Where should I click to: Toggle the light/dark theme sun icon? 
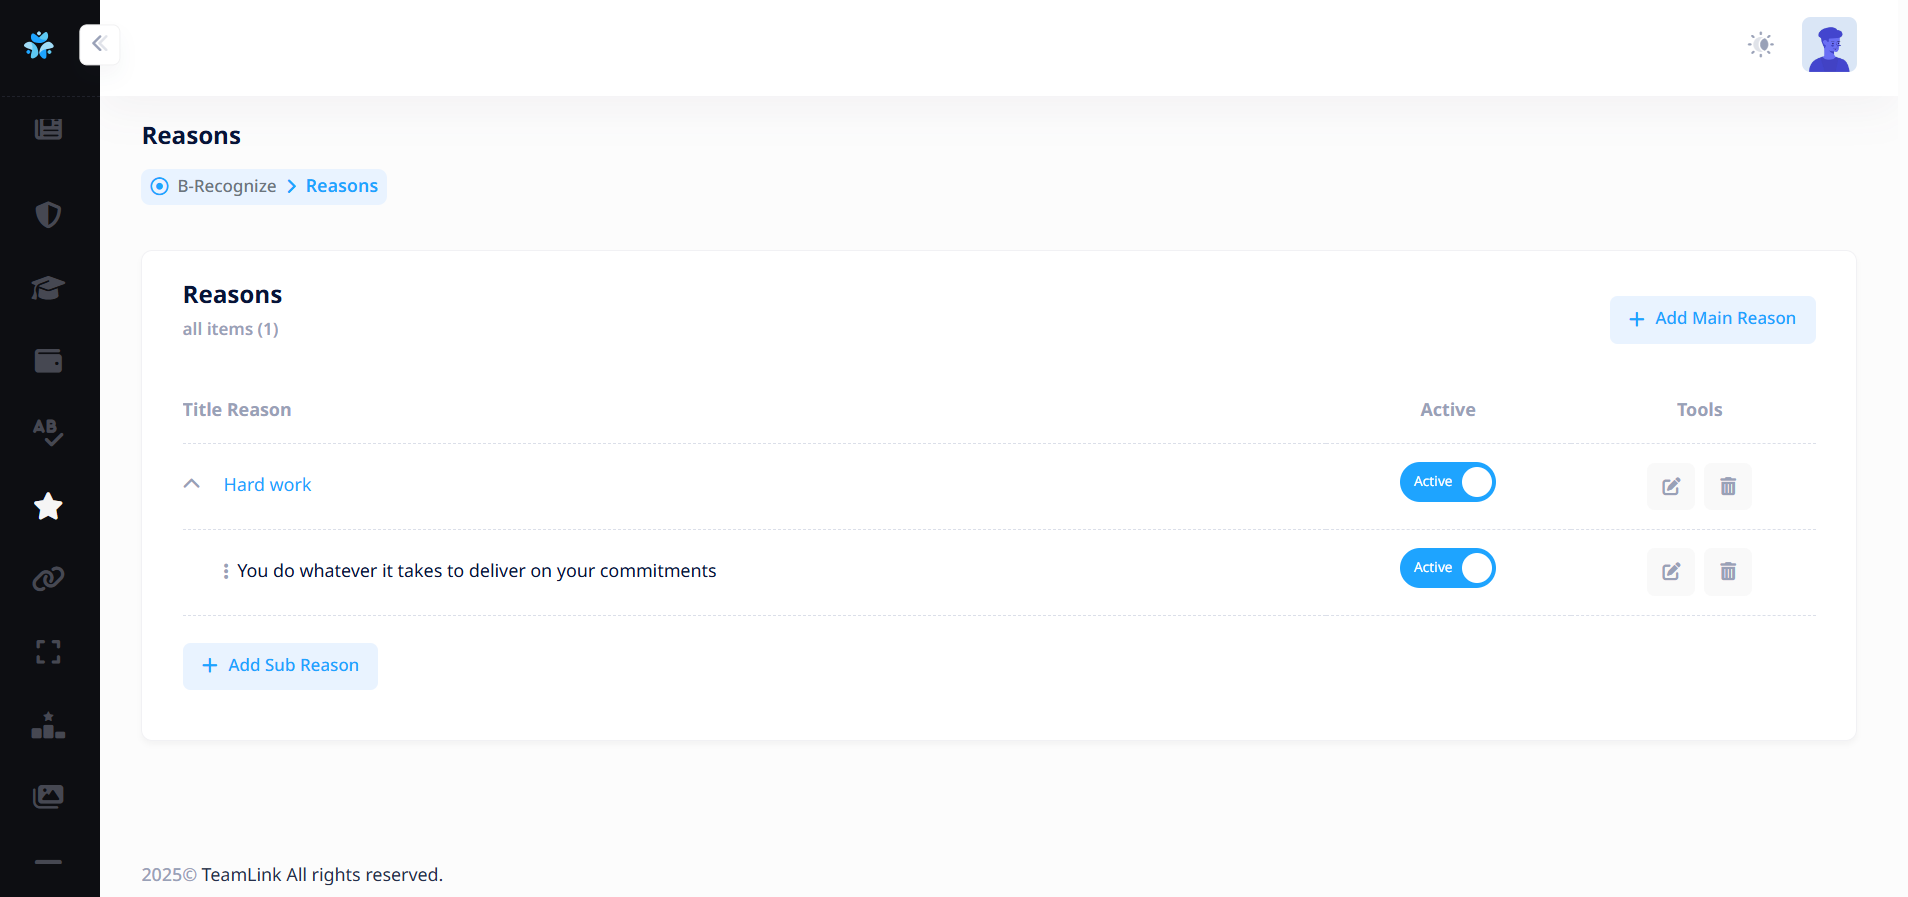[1761, 45]
